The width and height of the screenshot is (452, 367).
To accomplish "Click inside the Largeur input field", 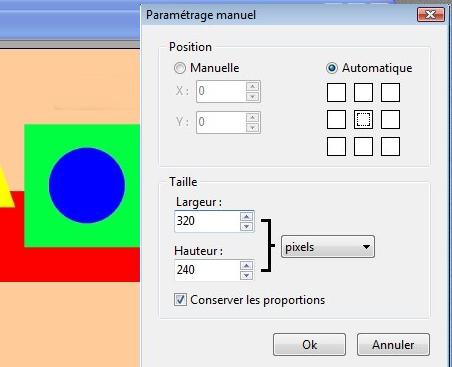I will pos(207,221).
